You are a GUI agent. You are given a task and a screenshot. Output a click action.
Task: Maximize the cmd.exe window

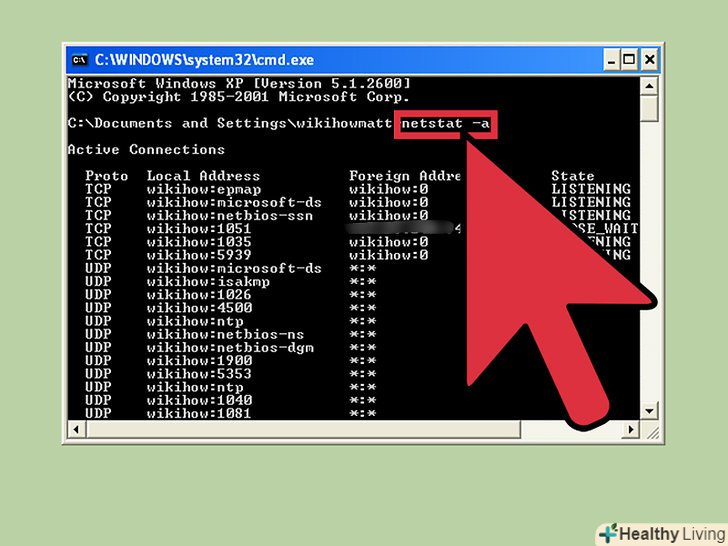629,59
